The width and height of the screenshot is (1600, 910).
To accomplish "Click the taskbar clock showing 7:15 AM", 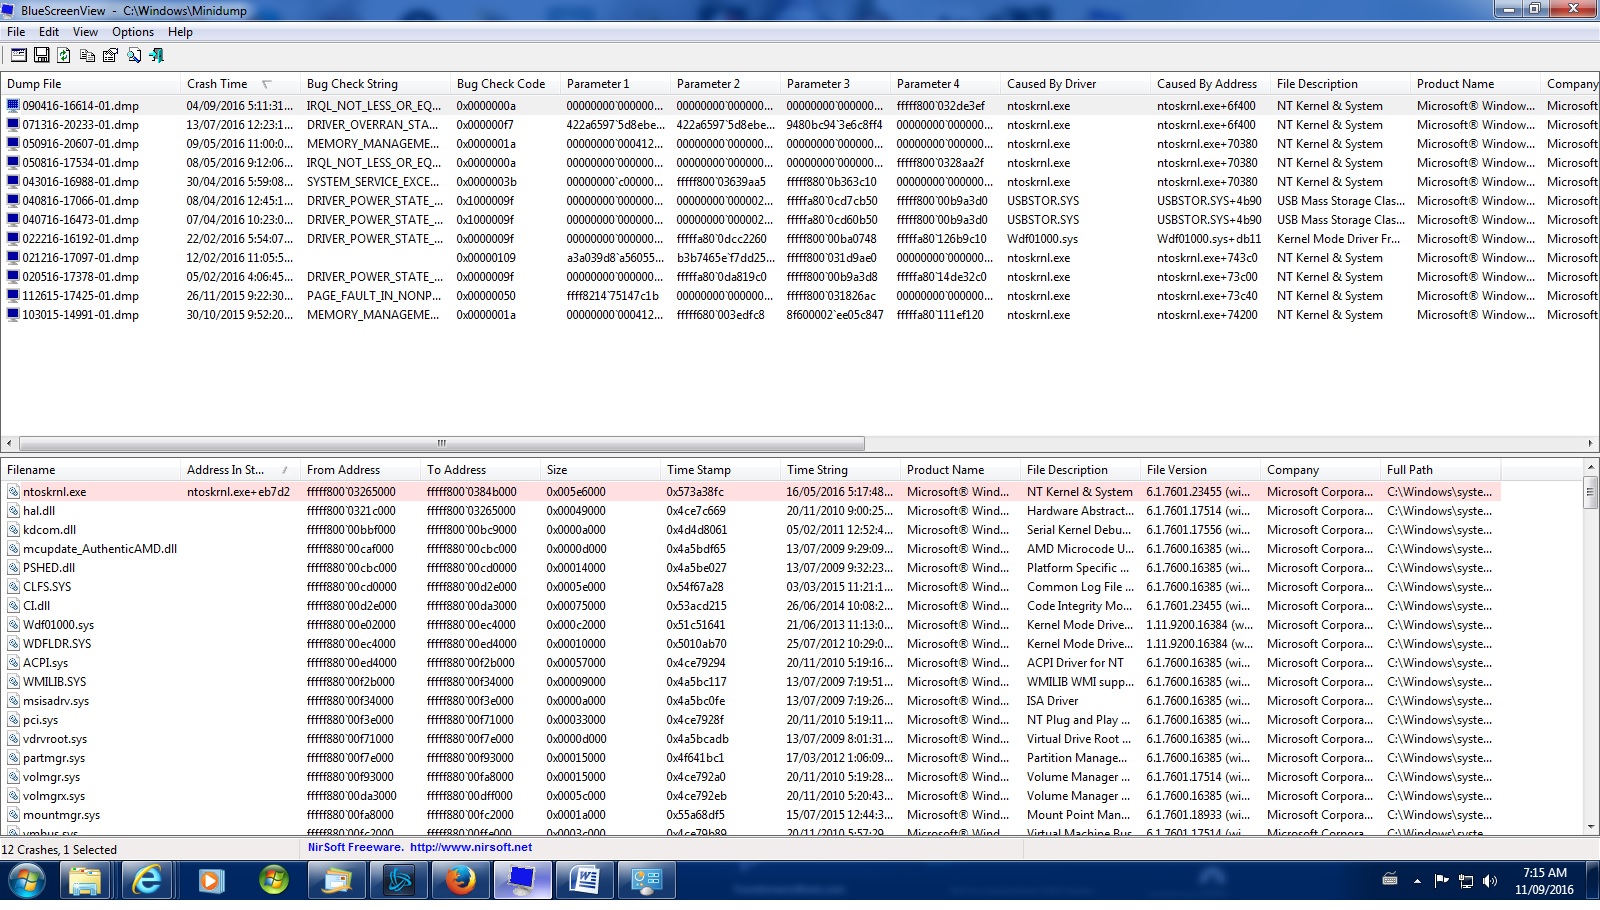I will click(x=1545, y=873).
